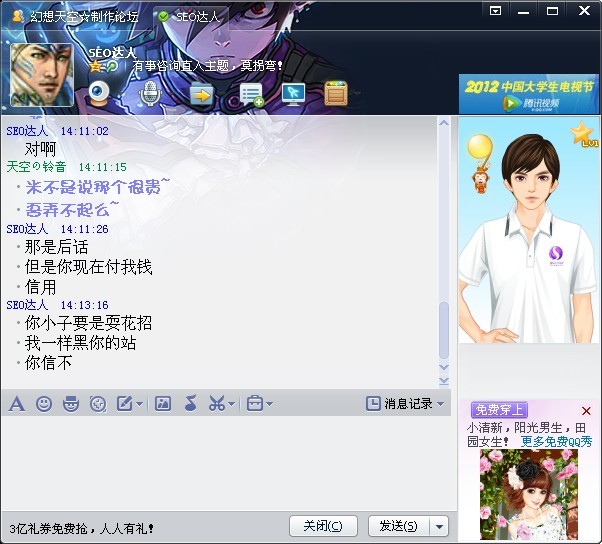The width and height of the screenshot is (602, 544).
Task: Create a discussion group with the chat plus icon
Action: (x=252, y=94)
